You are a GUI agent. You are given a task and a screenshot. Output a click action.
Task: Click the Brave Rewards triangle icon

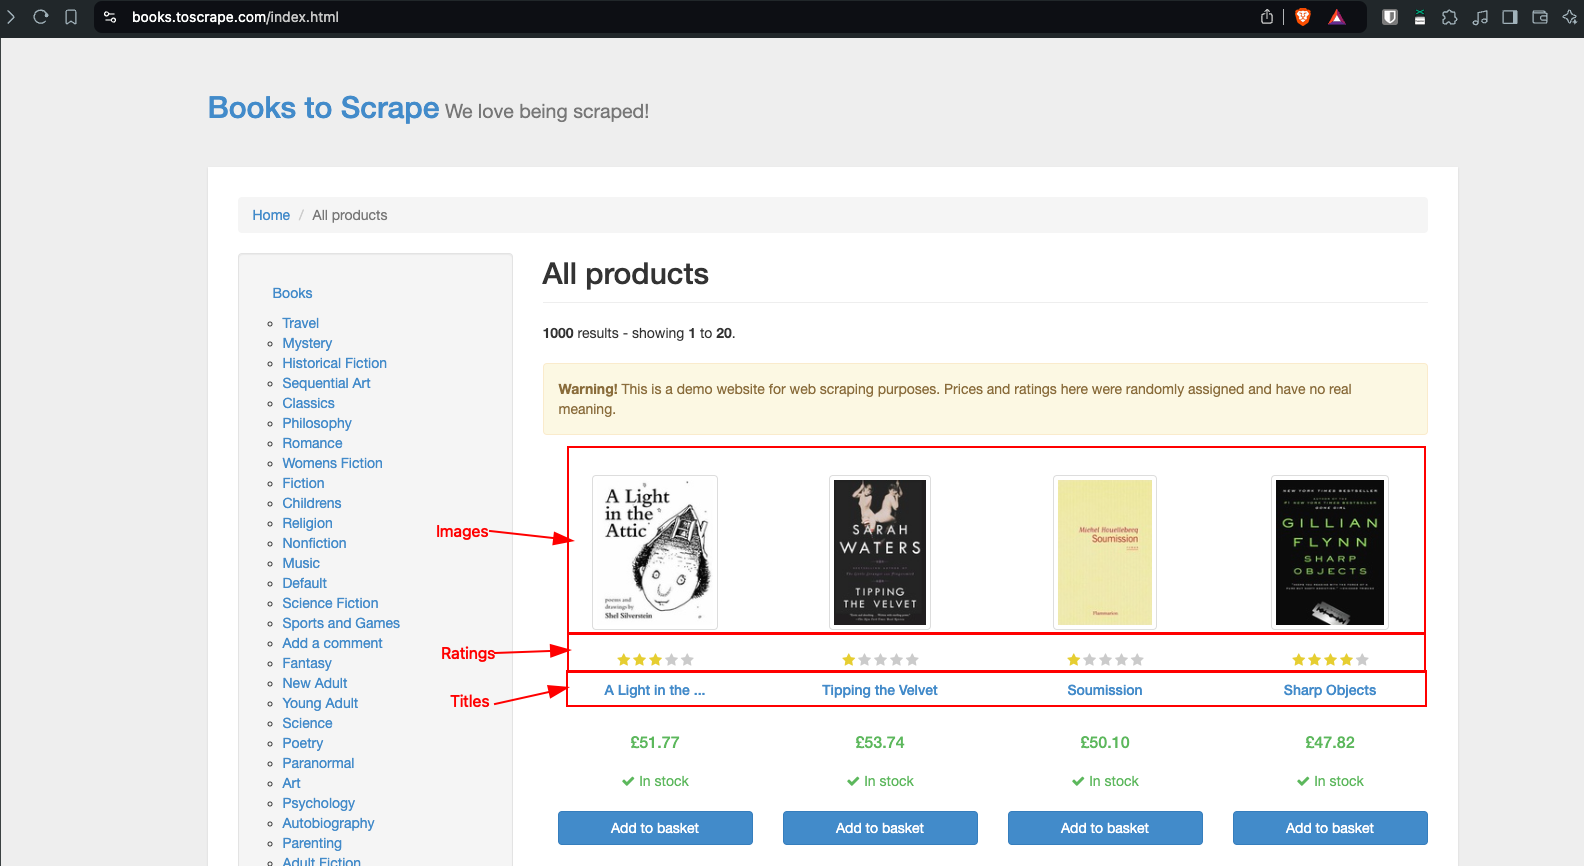pos(1337,17)
